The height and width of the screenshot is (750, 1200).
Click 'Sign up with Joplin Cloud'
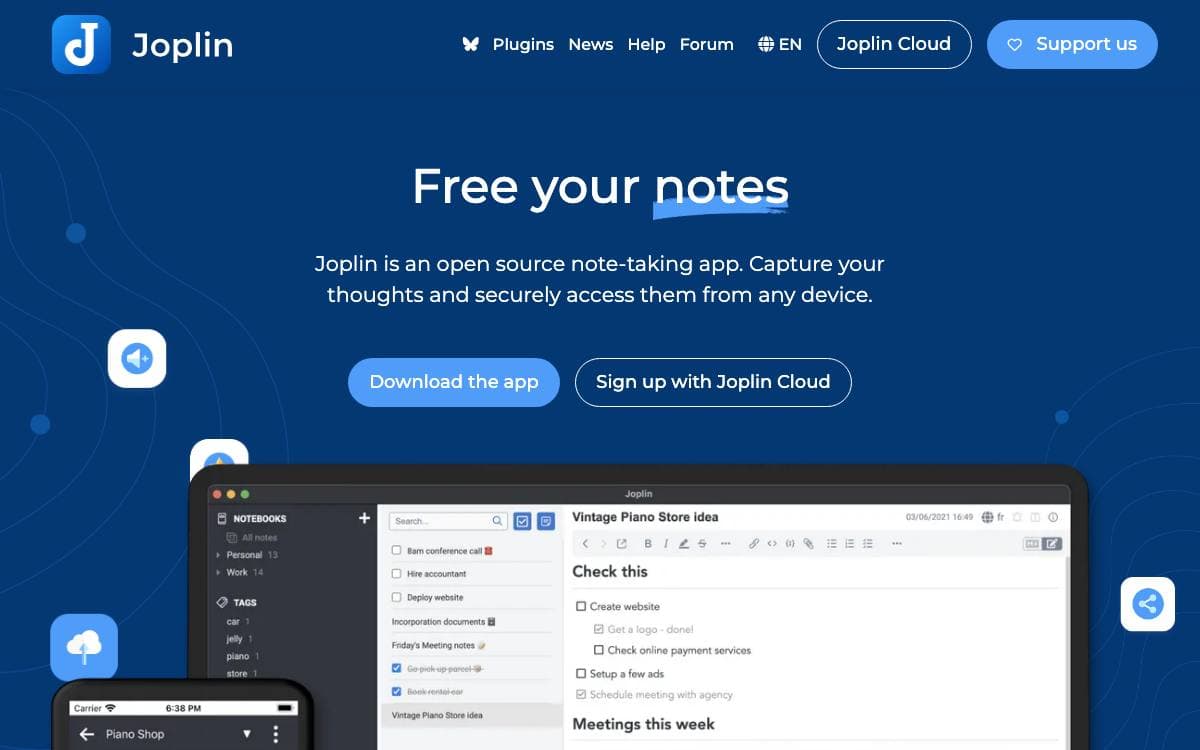click(713, 382)
